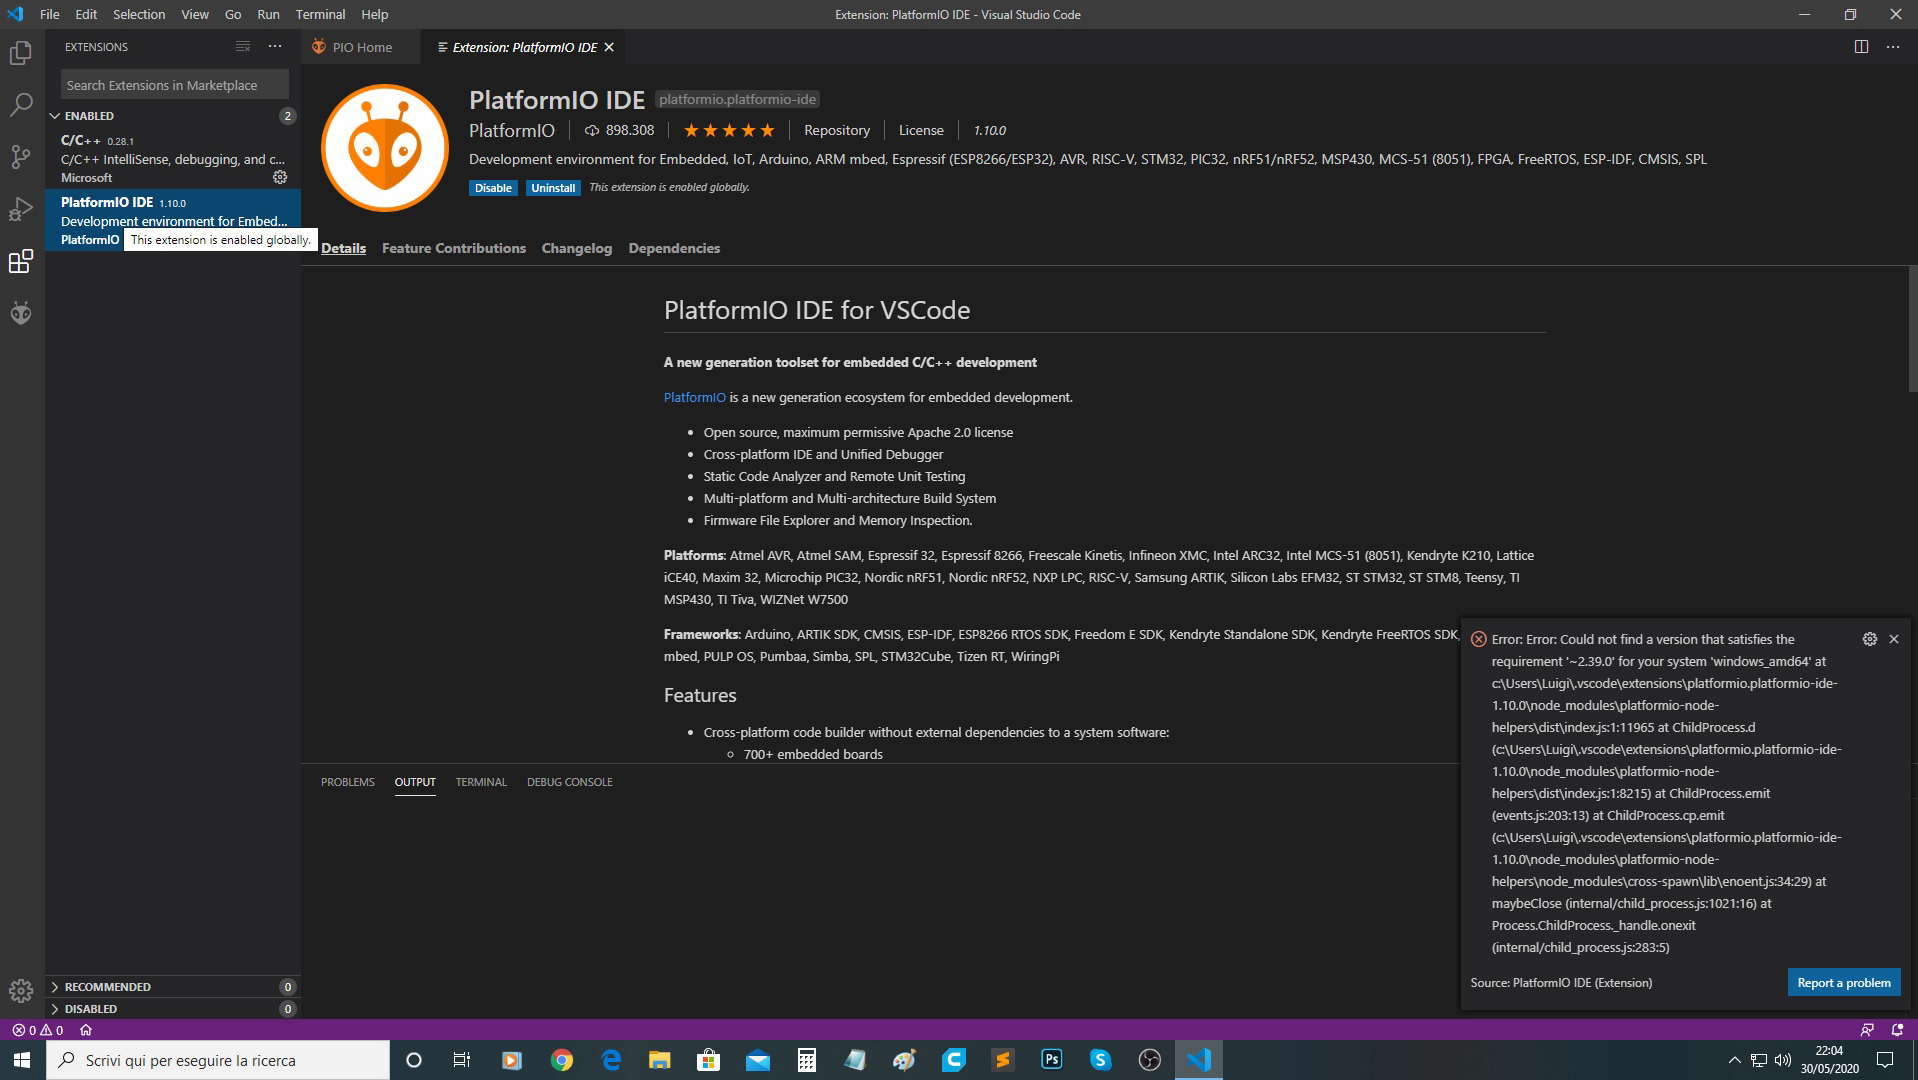The height and width of the screenshot is (1080, 1918).
Task: Open the Manage gear at bottom of activity bar
Action: point(21,989)
